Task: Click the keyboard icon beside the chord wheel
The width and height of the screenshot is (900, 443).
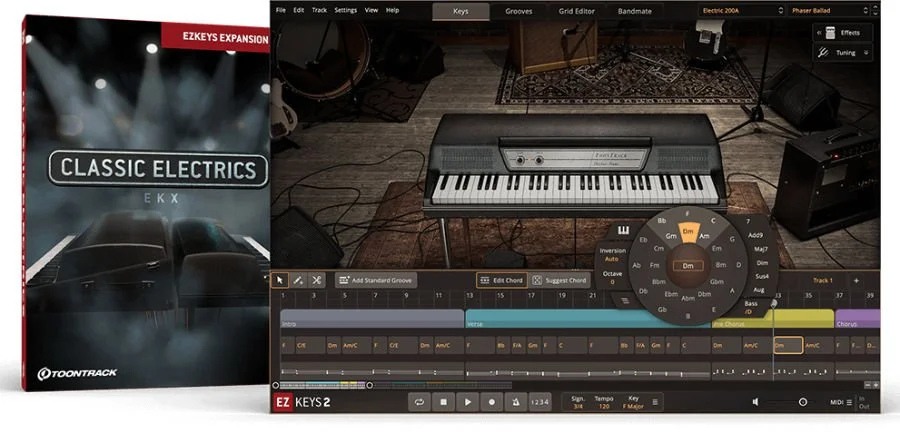Action: [623, 231]
